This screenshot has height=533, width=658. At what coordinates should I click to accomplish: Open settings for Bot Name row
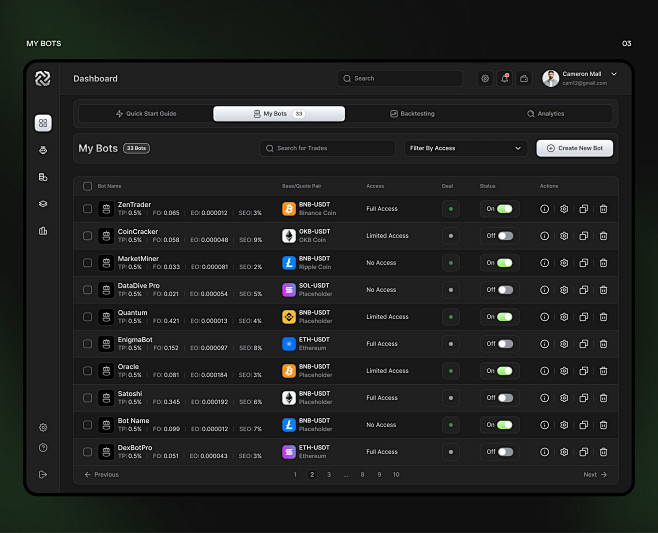(x=564, y=425)
